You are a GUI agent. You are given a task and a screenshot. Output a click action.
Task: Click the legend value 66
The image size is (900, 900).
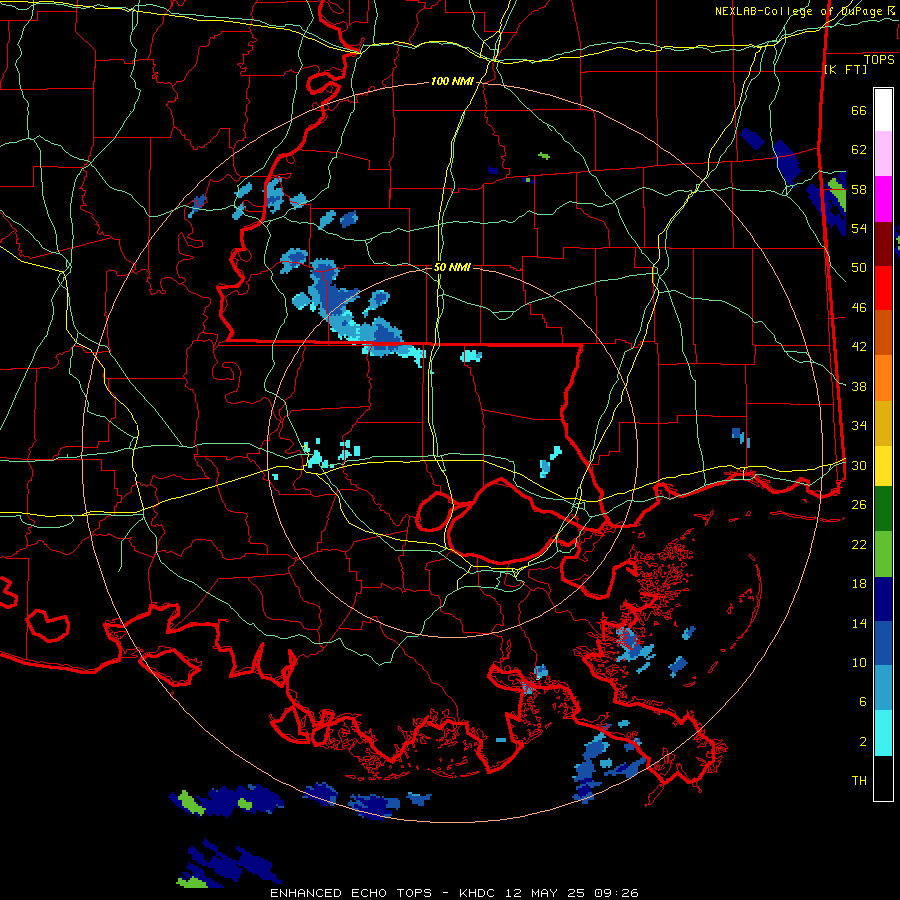859,110
